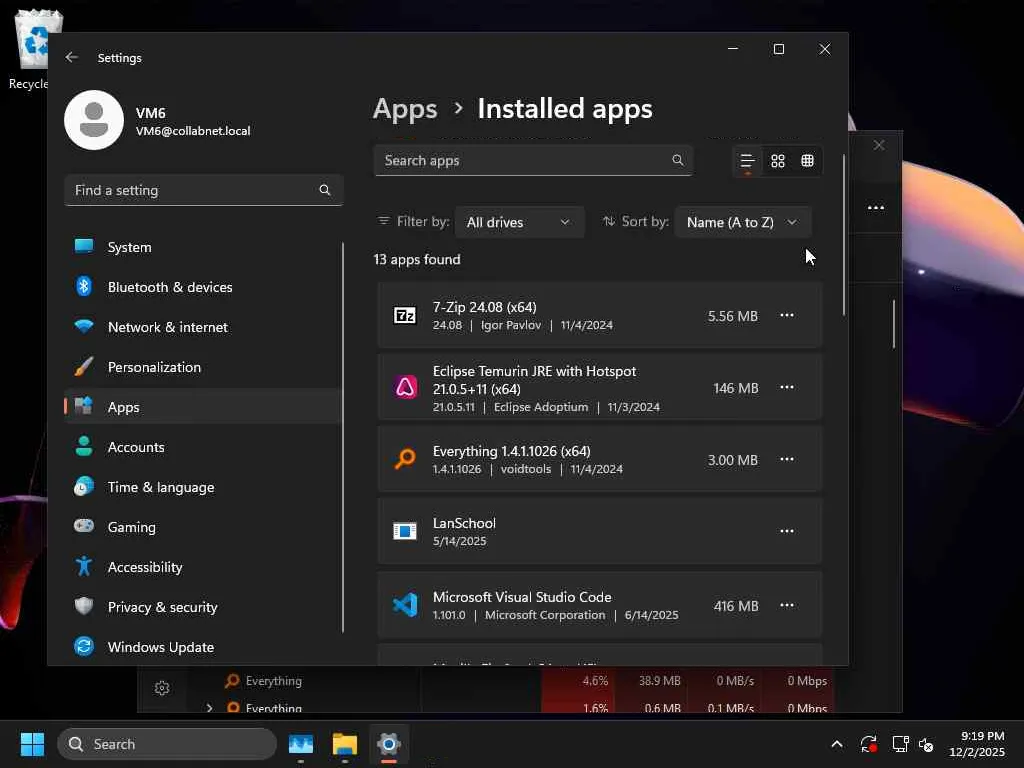
Task: Click the 146 MB size of Eclipse Temurin
Action: click(736, 388)
